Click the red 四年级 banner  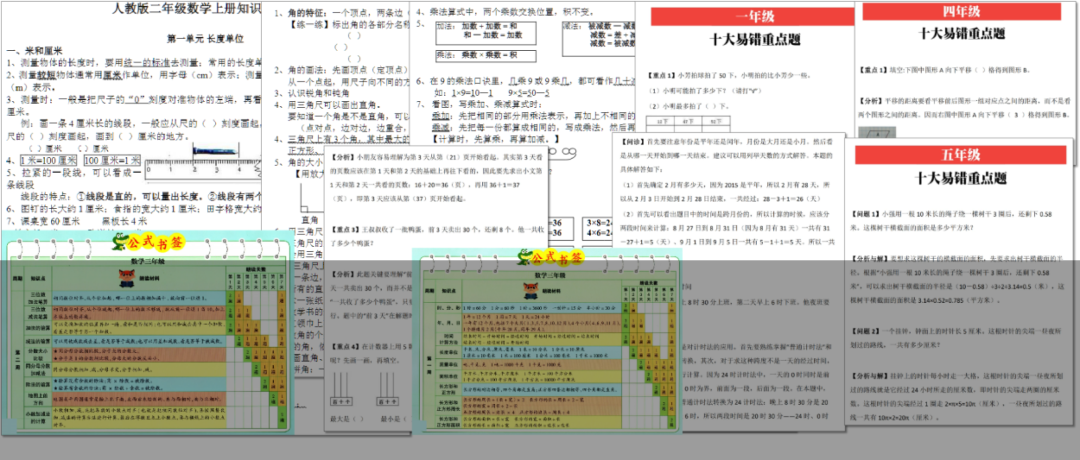(x=963, y=11)
